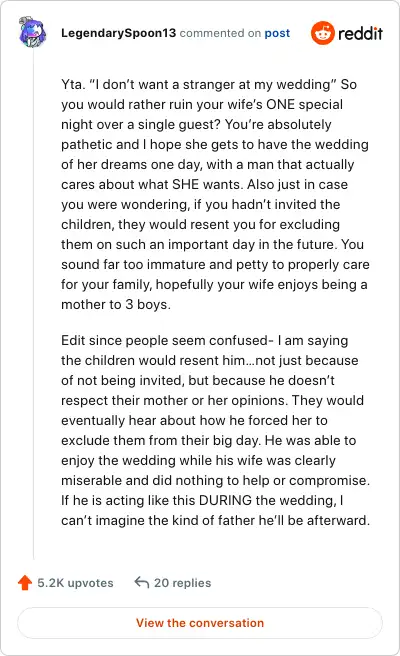The image size is (400, 656).
Task: Upvote using the orange arrow icon
Action: (x=25, y=583)
